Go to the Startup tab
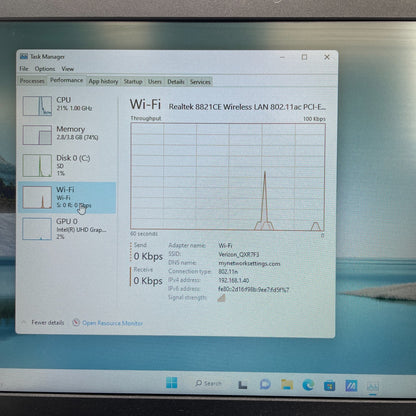Image resolution: width=416 pixels, height=416 pixels. point(133,82)
